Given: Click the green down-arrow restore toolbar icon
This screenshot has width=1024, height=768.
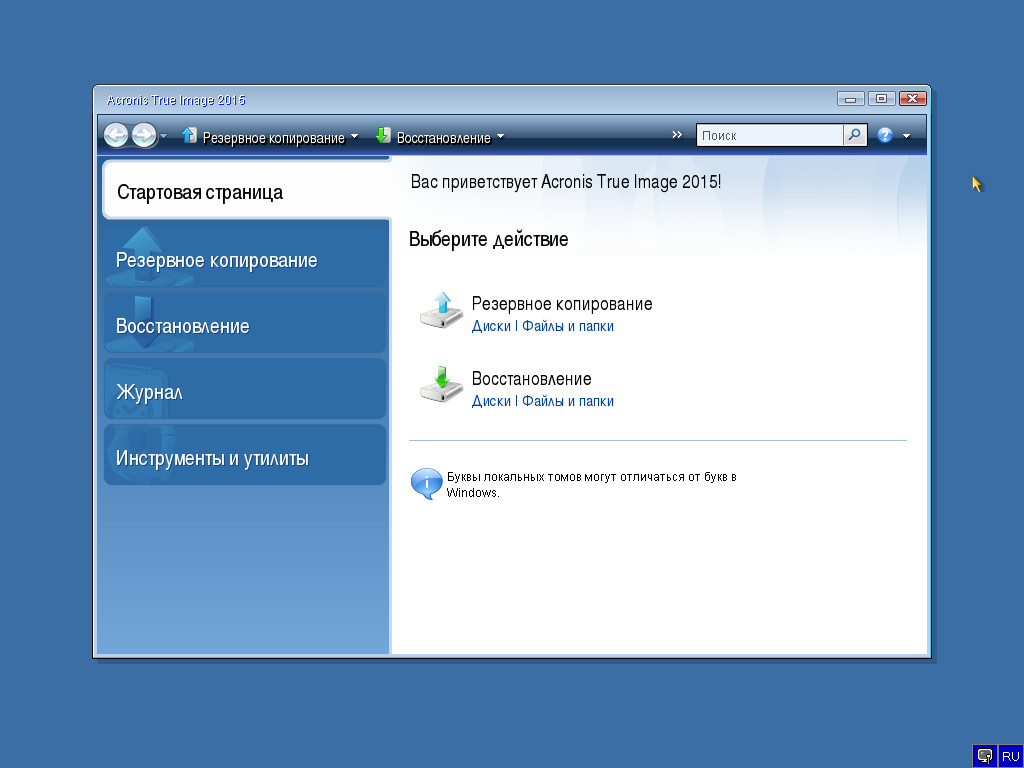Looking at the screenshot, I should pos(383,135).
